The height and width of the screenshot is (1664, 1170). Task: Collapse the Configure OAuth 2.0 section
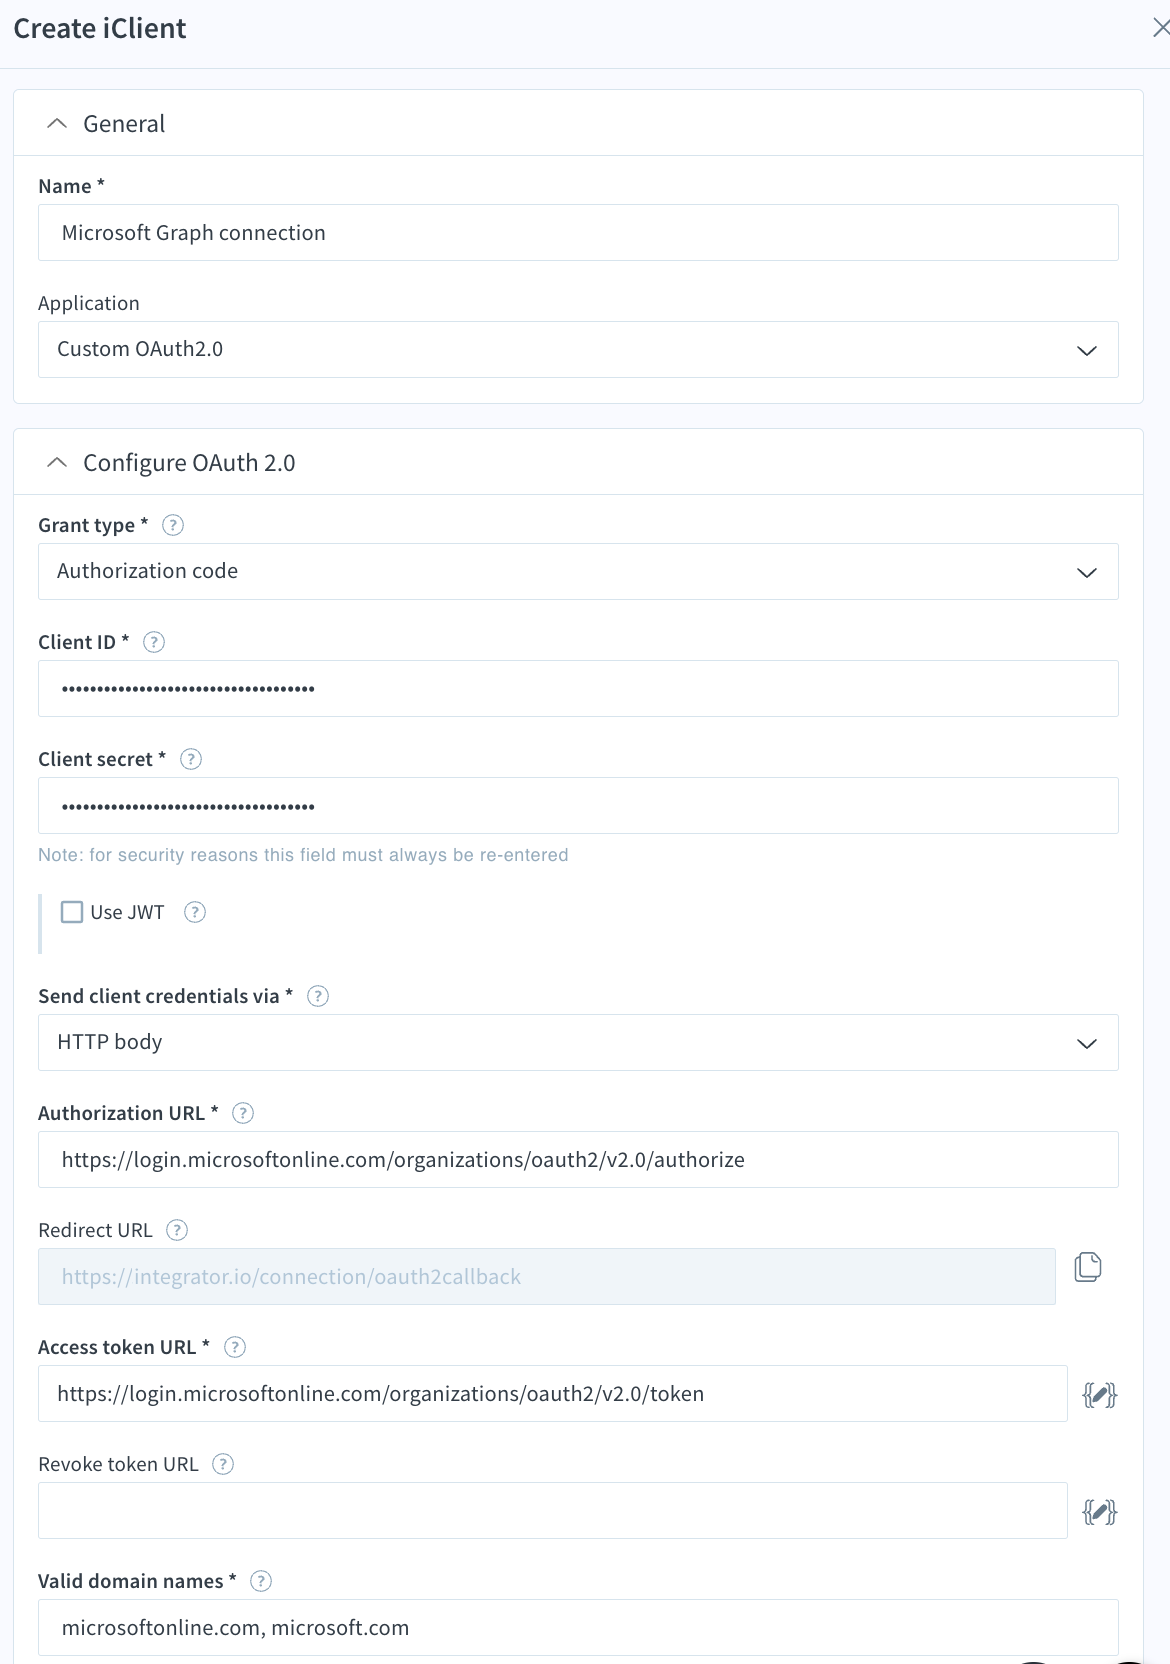[x=55, y=462]
